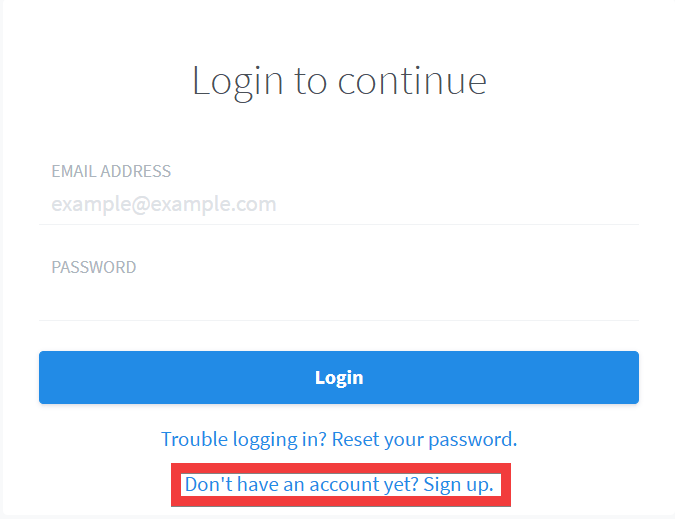Create an account via Sign up
The image size is (675, 519).
(x=459, y=485)
